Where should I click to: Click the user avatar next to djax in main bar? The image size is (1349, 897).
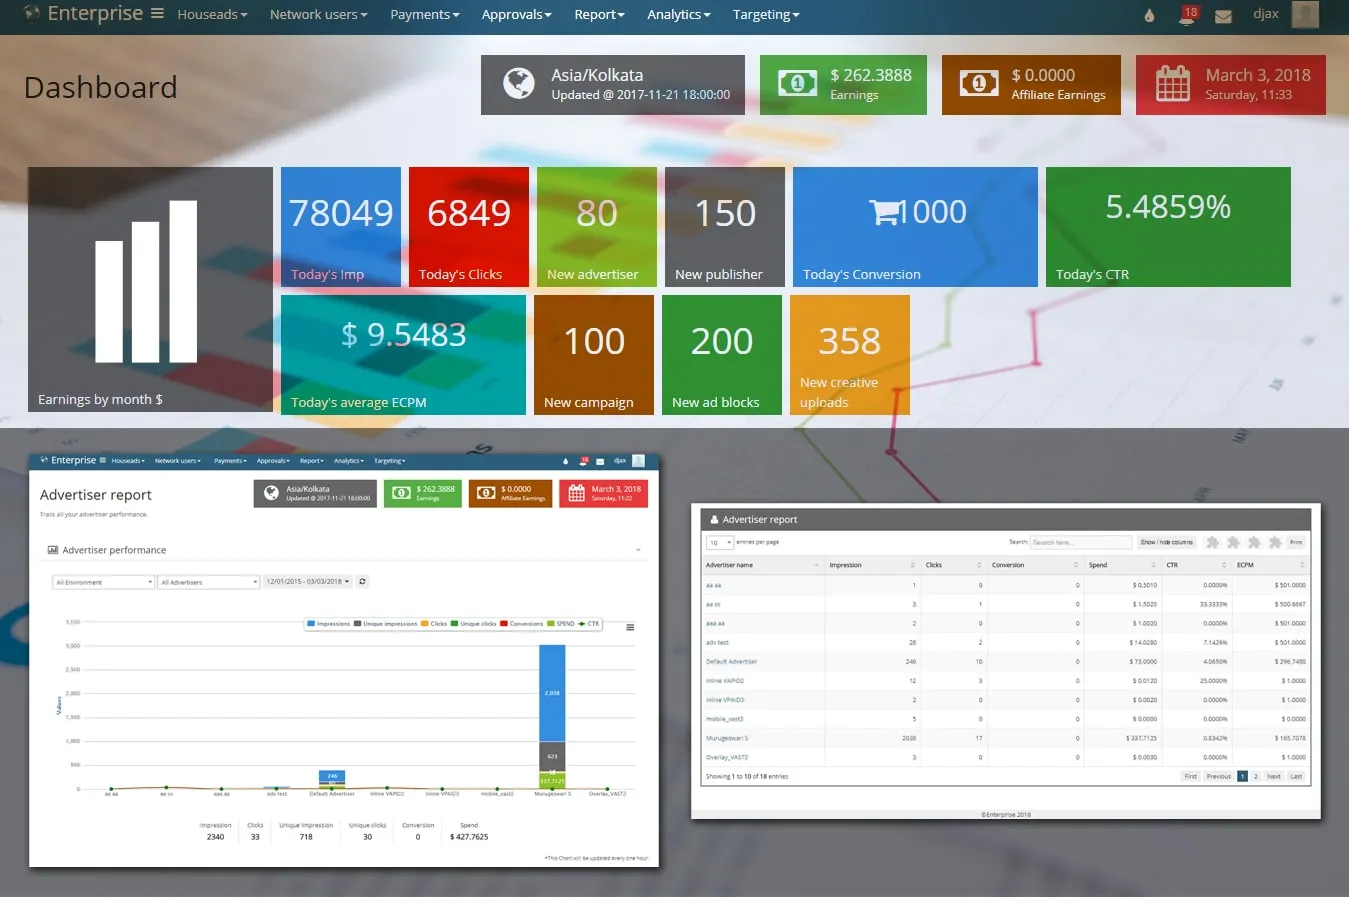point(1305,14)
